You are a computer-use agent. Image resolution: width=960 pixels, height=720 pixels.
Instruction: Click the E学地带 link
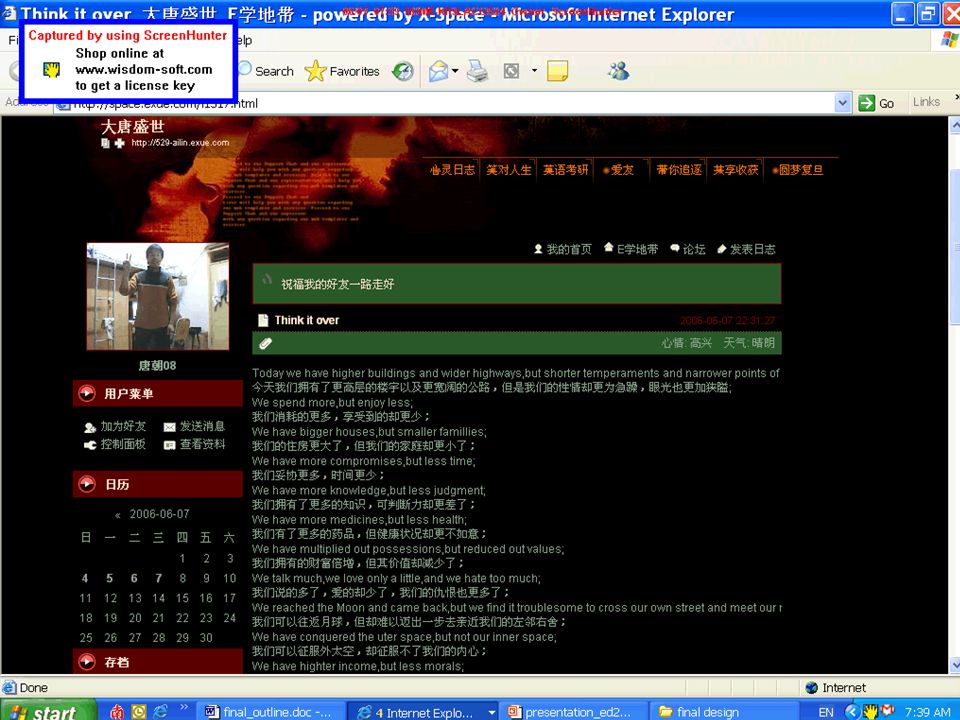(x=631, y=249)
